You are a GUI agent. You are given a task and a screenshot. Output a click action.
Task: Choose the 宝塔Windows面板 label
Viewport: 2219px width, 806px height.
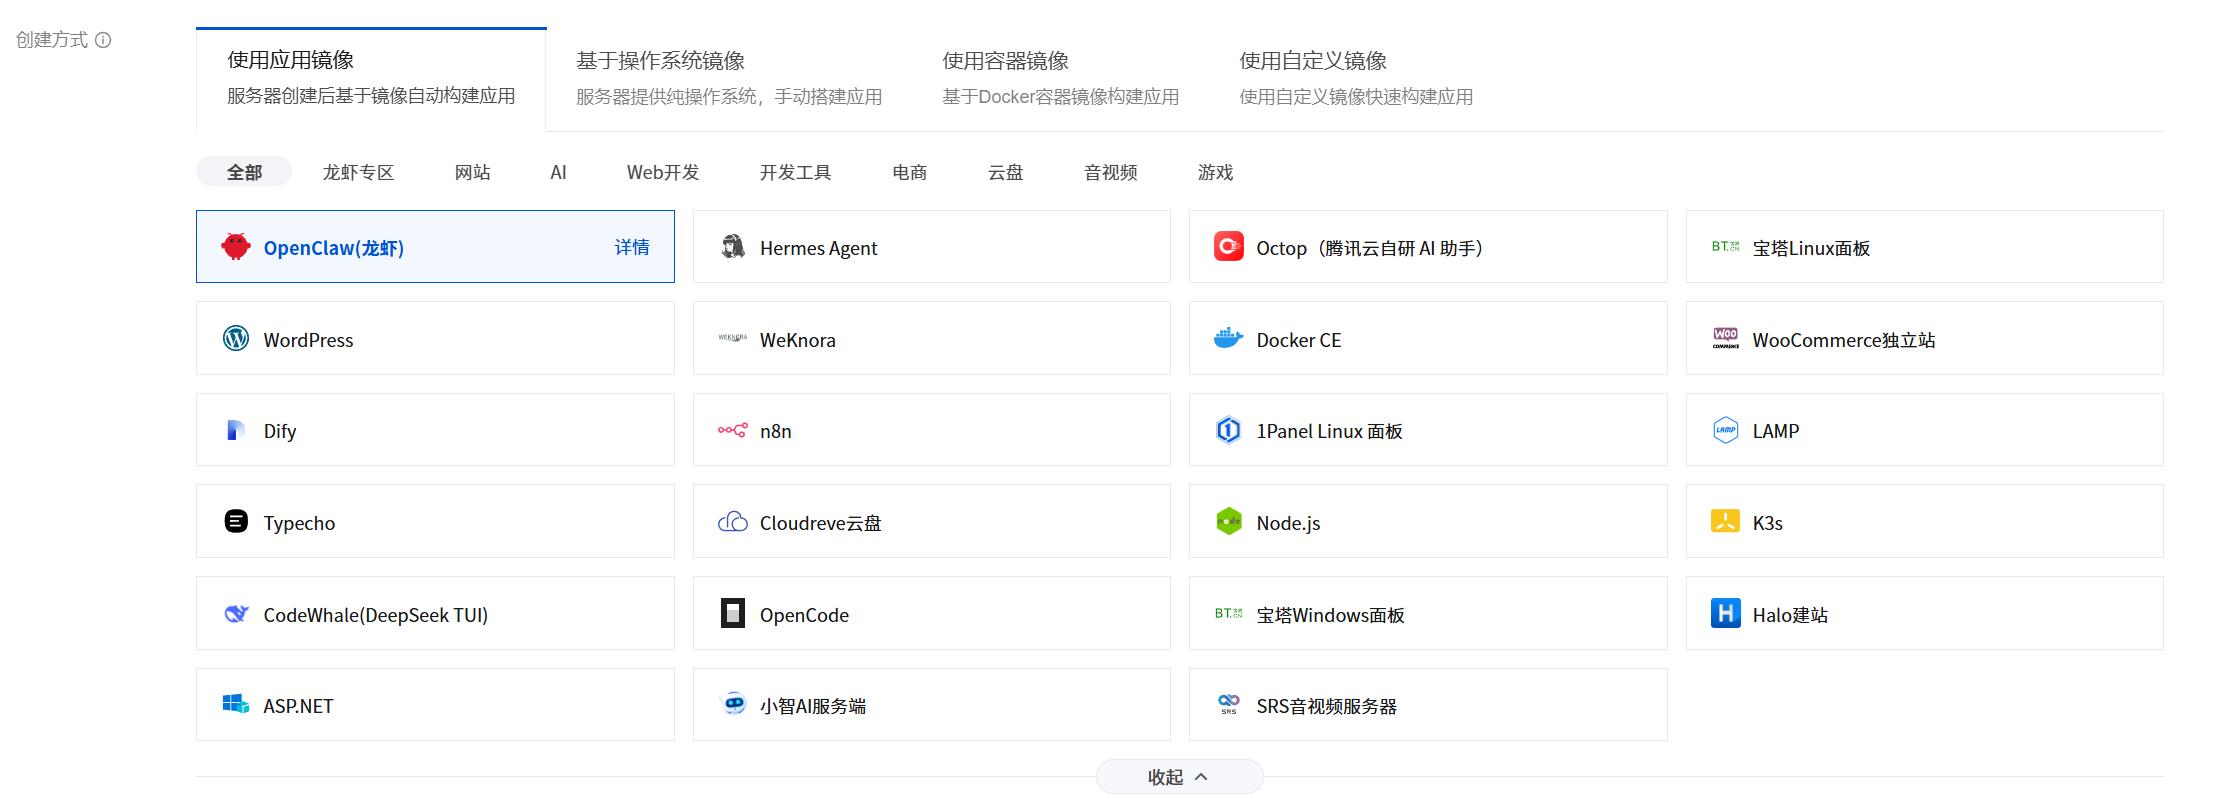coord(1330,615)
